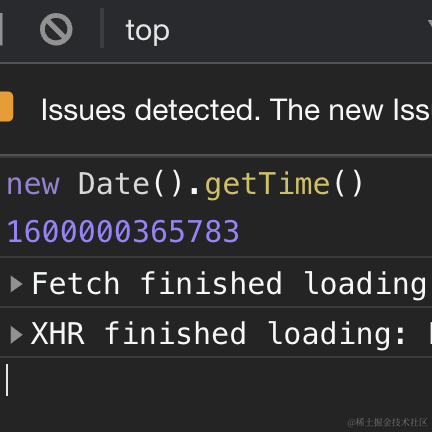Screen dimensions: 432x432
Task: Select the 'XHR finished loading:' message text
Action: tap(218, 334)
